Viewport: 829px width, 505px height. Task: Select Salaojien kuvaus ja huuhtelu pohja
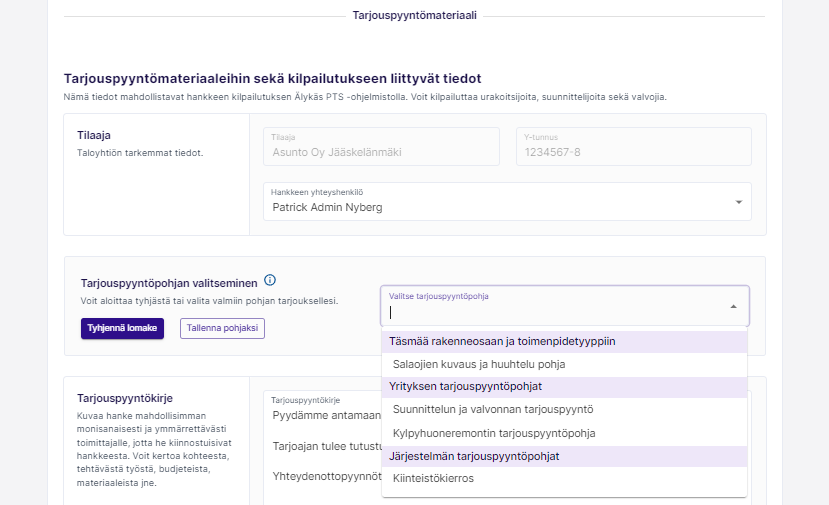pos(479,365)
